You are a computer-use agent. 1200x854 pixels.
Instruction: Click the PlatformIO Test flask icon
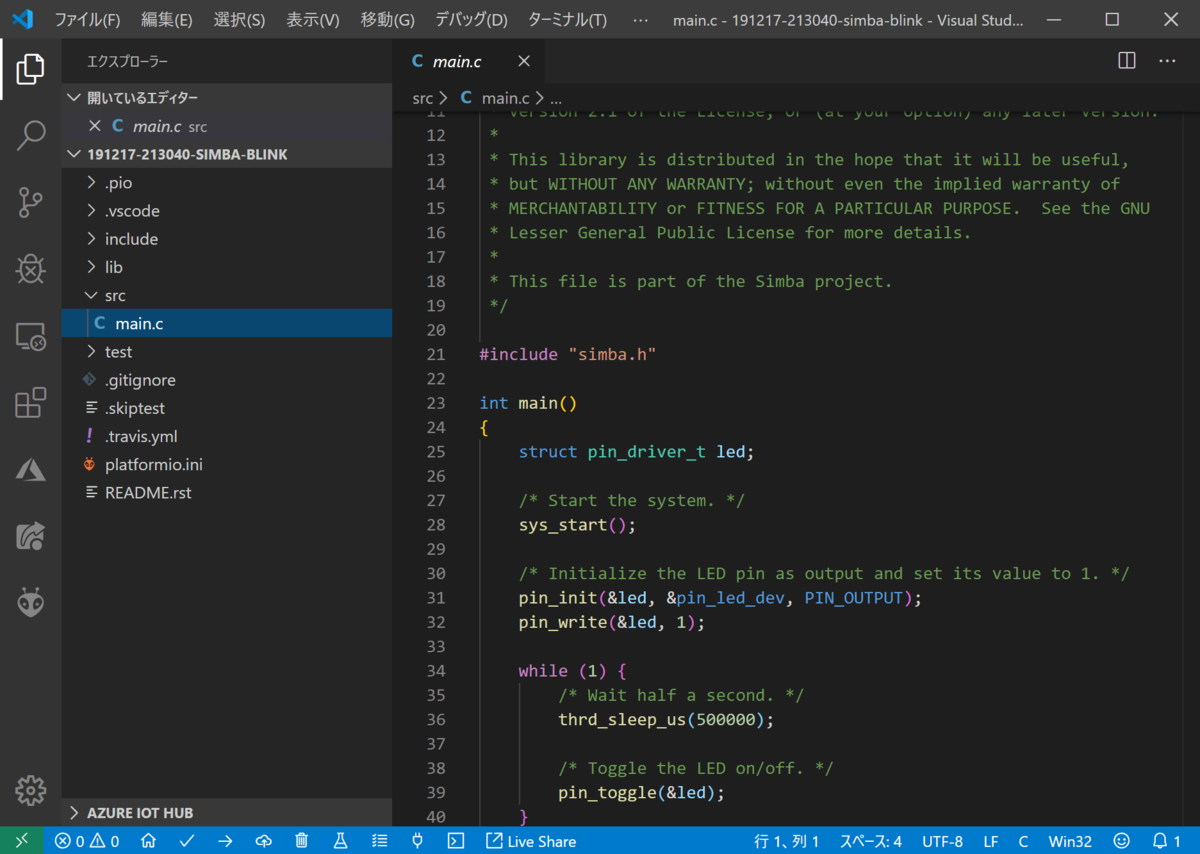click(x=340, y=841)
